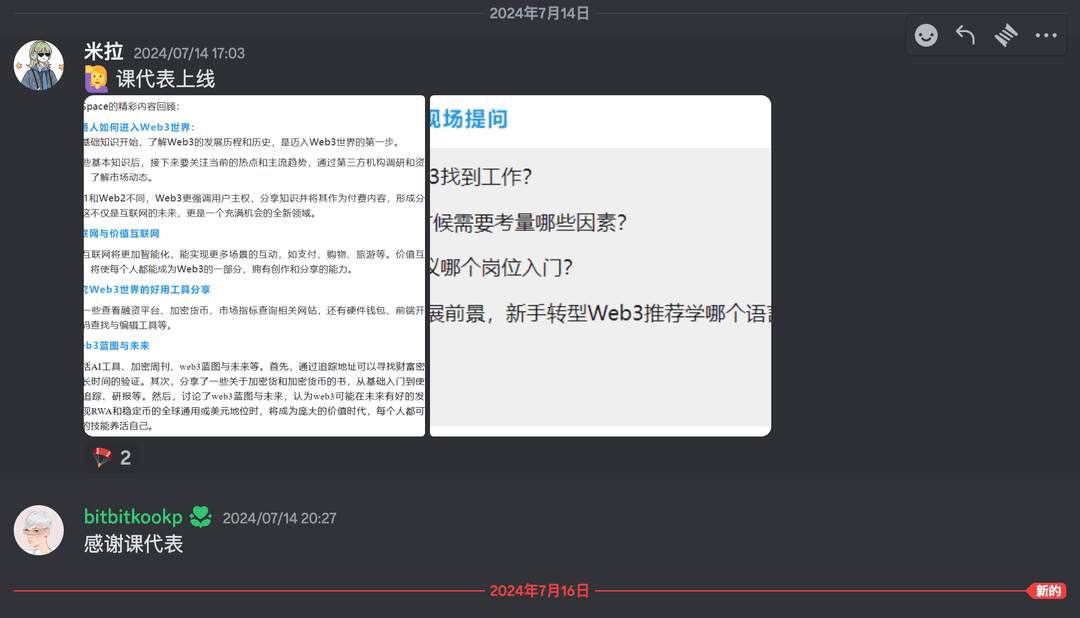
Task: Open 米拉's avatar profile picture
Action: (x=39, y=66)
